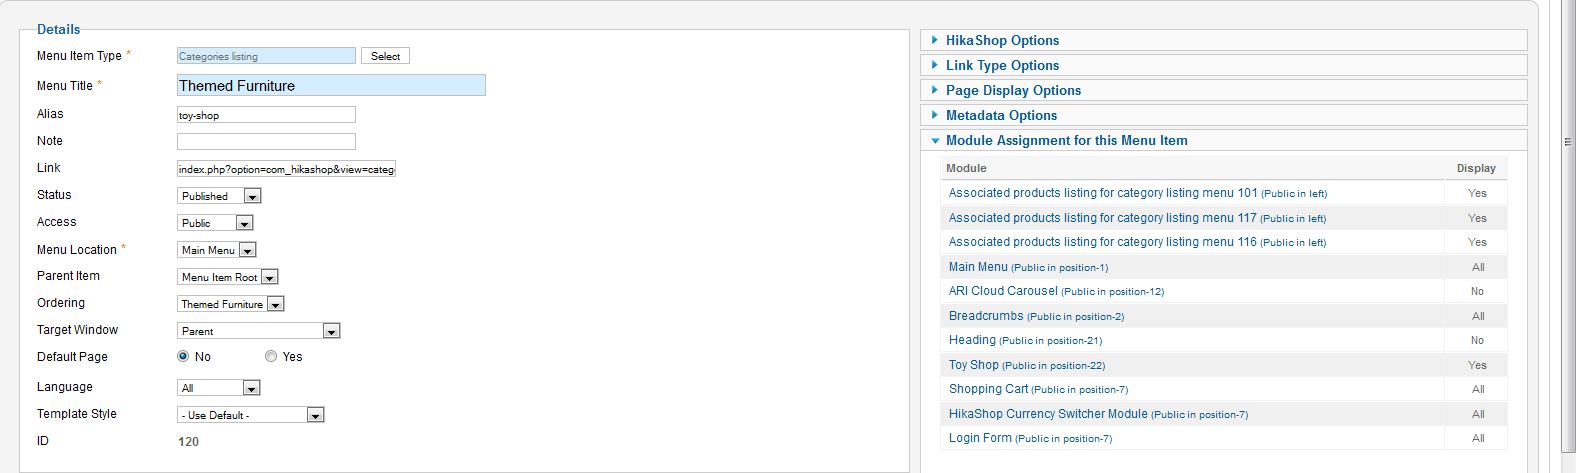The height and width of the screenshot is (473, 1576).
Task: Open the Template Style dropdown
Action: [x=250, y=415]
